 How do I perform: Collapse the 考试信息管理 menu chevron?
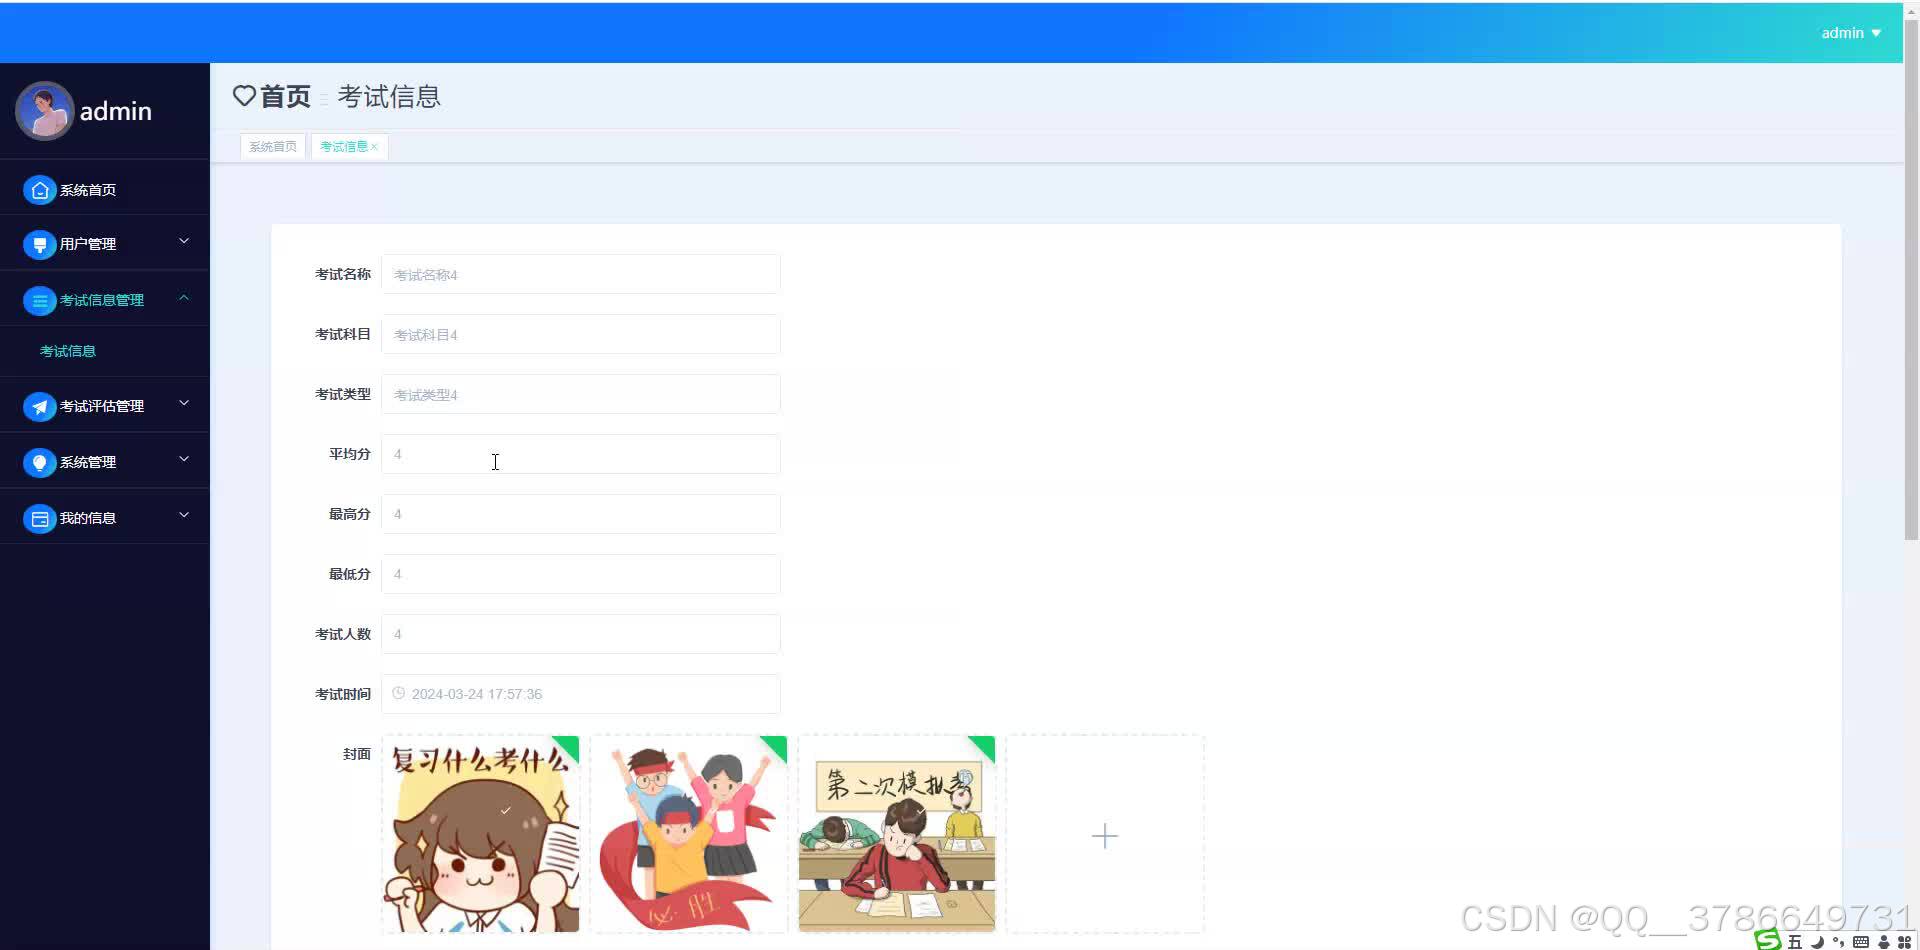click(x=184, y=297)
